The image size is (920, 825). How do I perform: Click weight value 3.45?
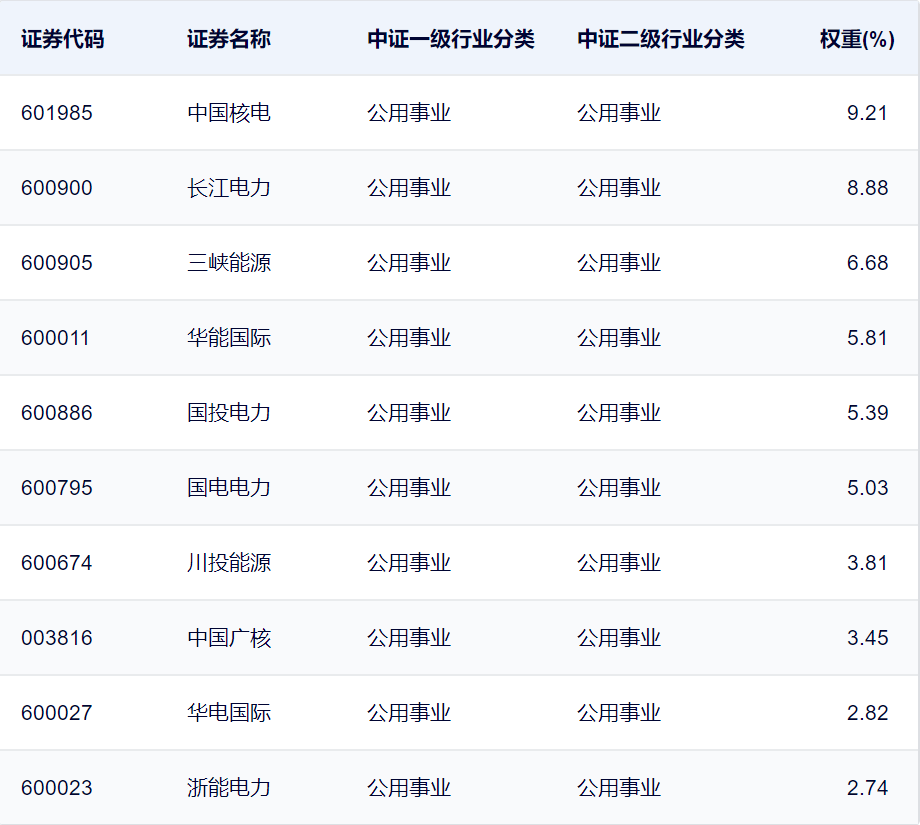coord(867,637)
